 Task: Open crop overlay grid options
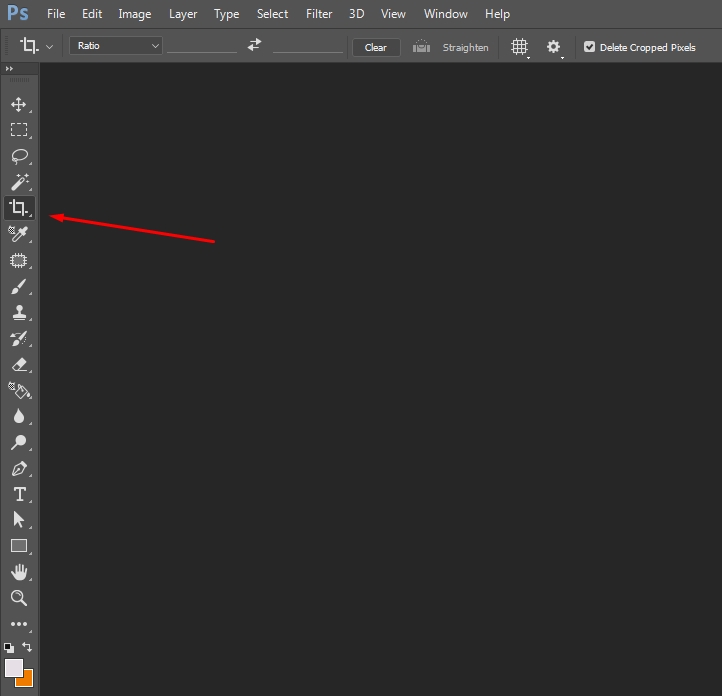(519, 47)
